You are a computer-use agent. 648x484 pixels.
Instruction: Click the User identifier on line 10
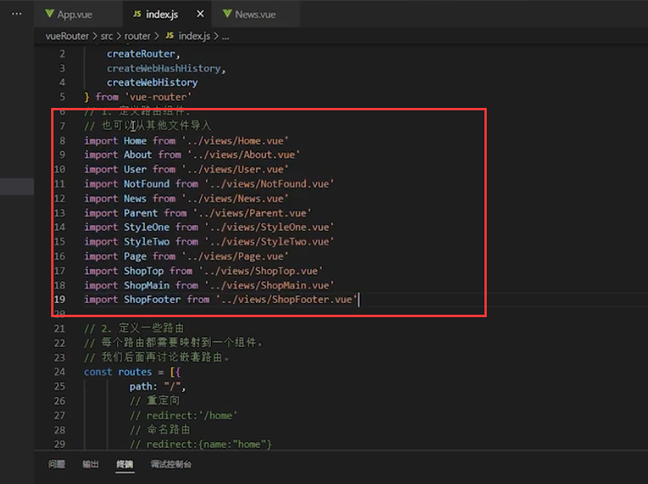[135, 169]
